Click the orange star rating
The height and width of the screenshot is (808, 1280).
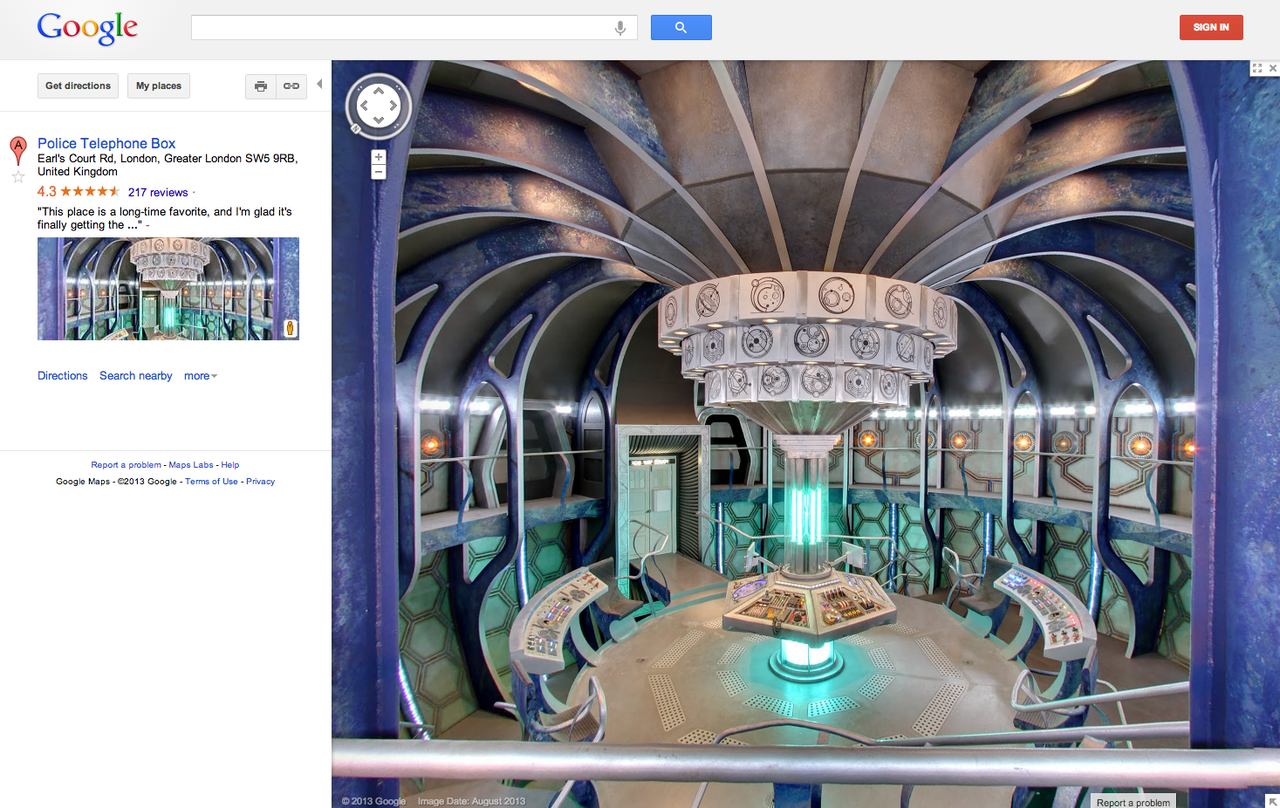click(90, 191)
